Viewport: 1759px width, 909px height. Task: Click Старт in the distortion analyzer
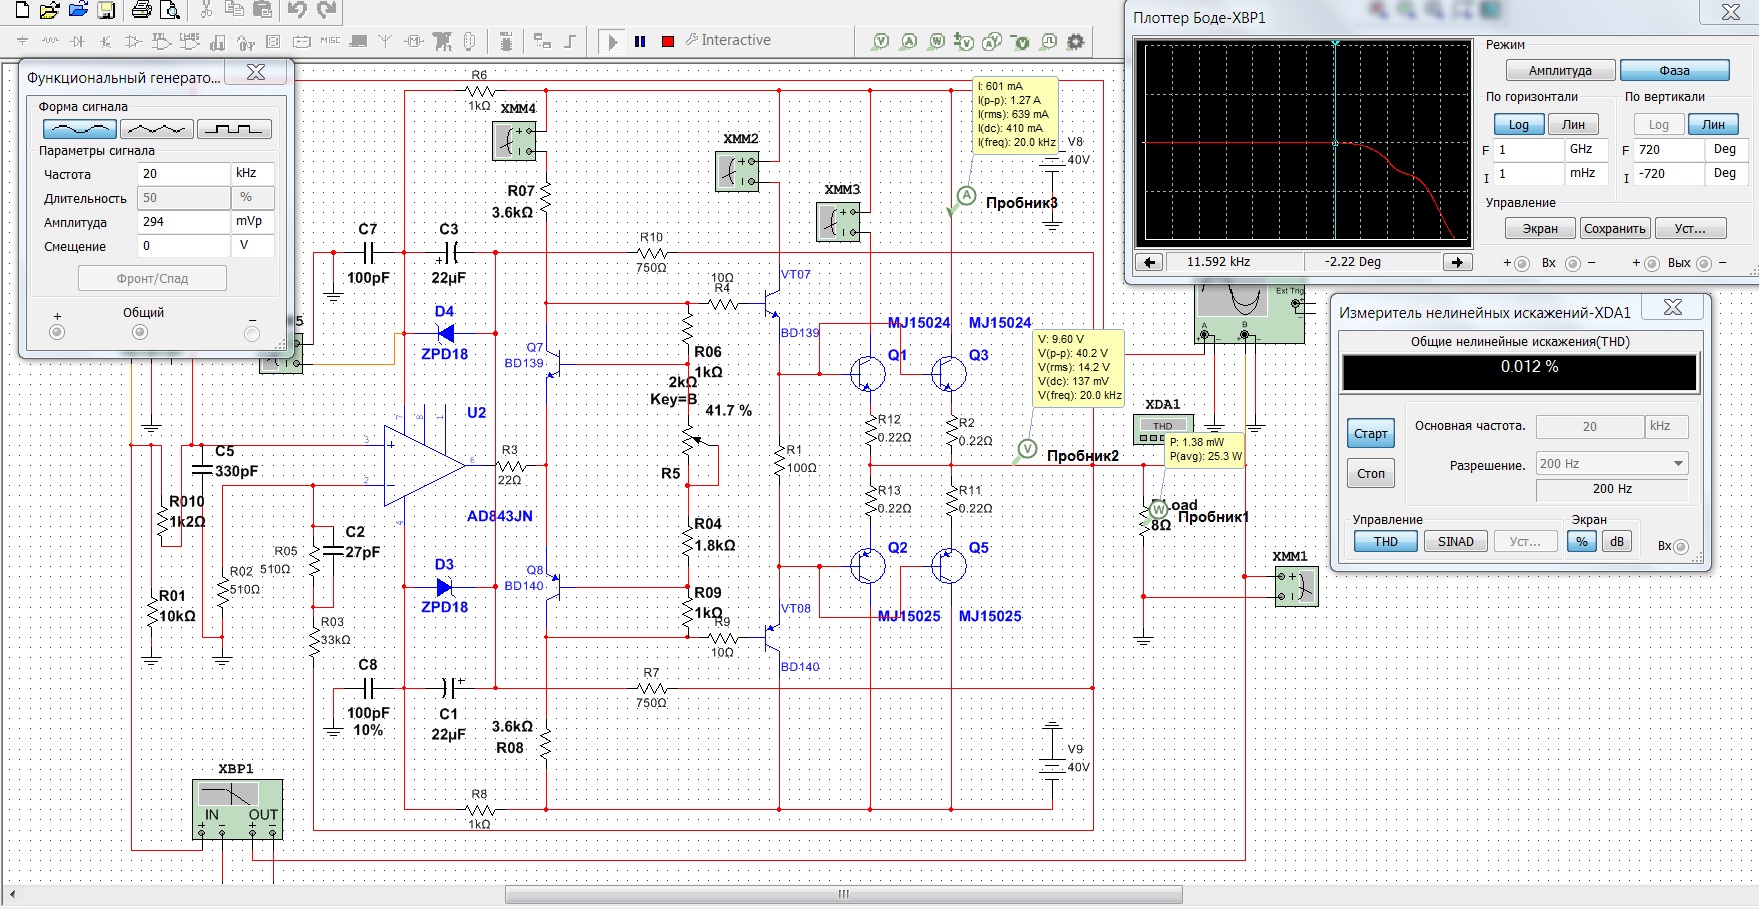1370,433
